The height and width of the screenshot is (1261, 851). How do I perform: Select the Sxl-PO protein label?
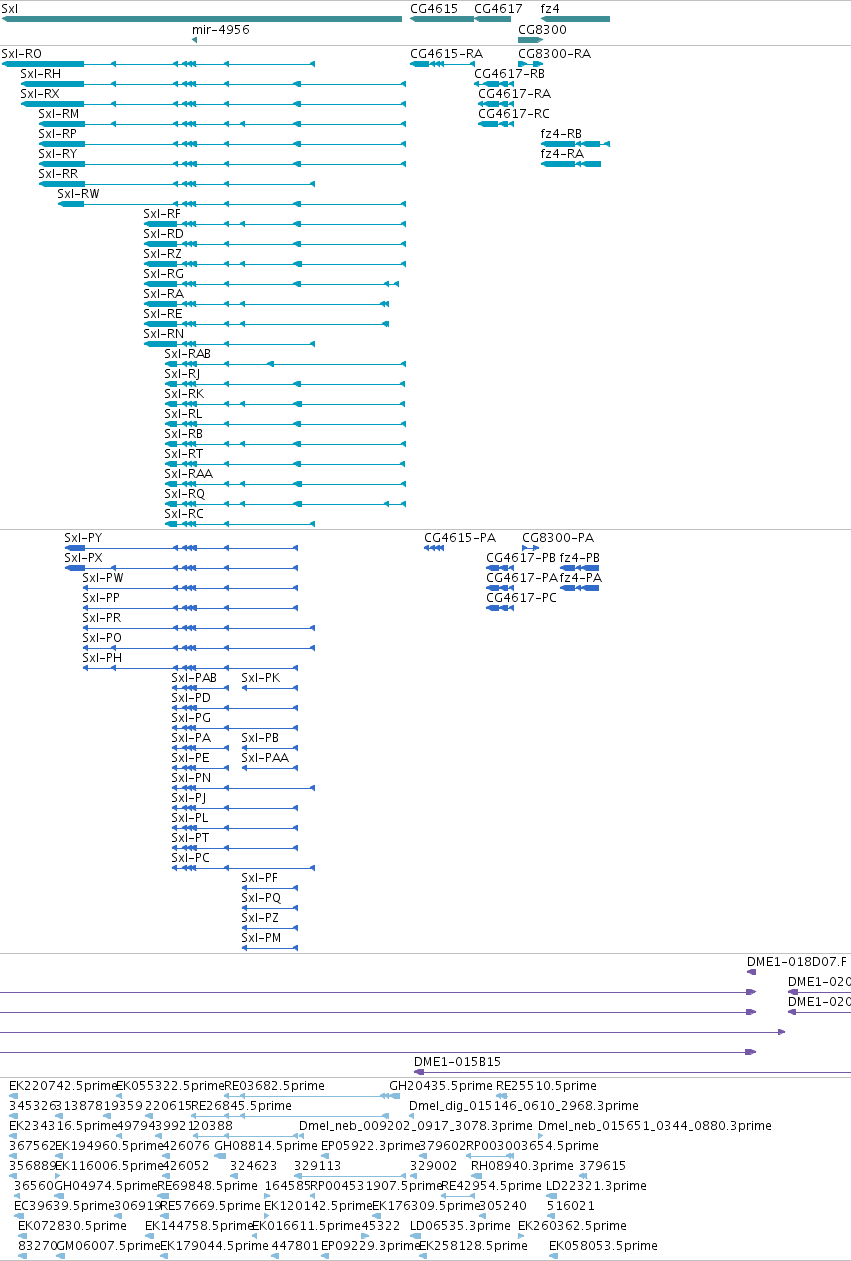click(x=102, y=638)
